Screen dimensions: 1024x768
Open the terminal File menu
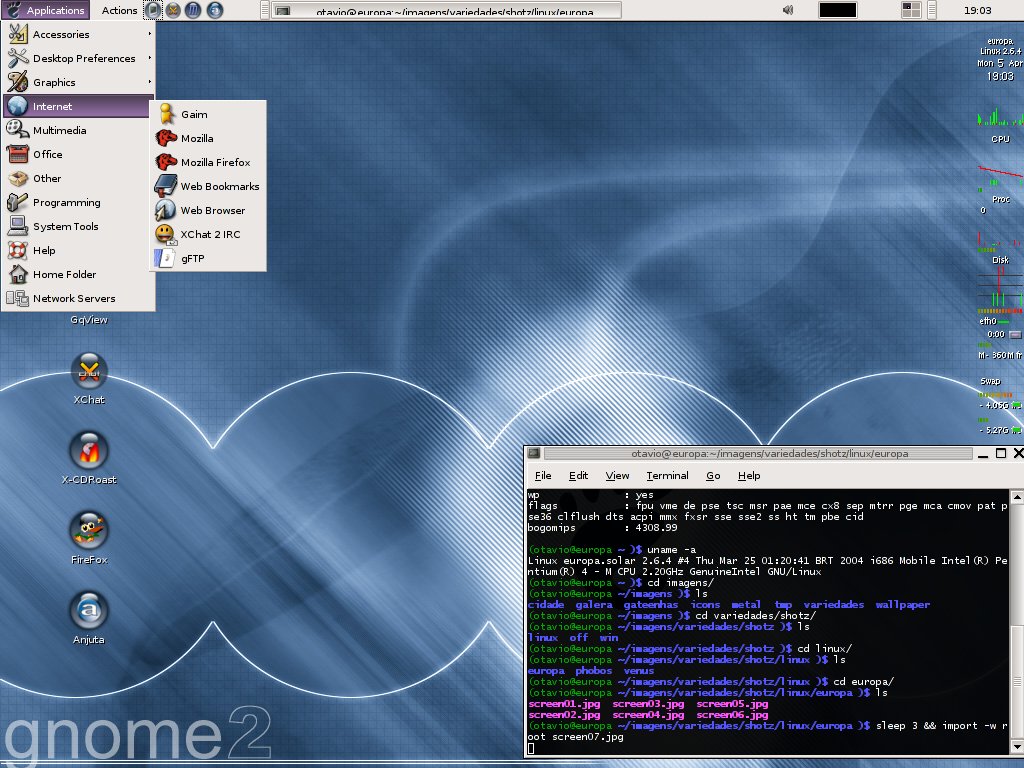point(543,475)
